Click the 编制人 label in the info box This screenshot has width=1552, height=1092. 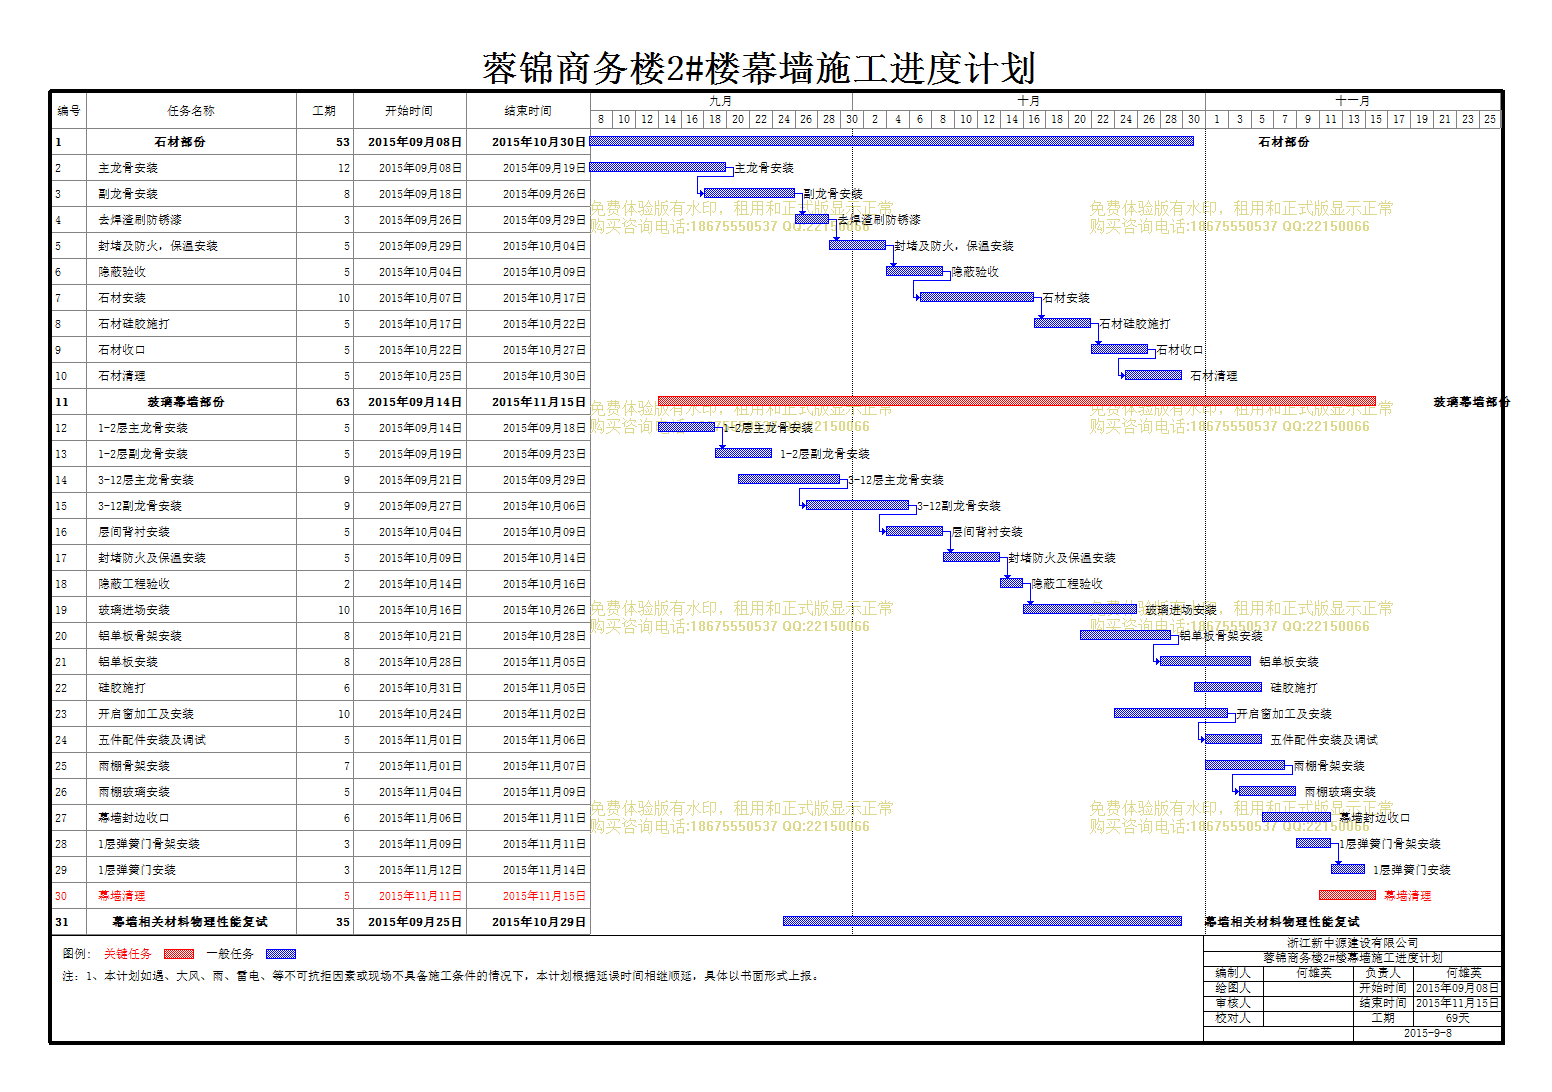[1233, 973]
